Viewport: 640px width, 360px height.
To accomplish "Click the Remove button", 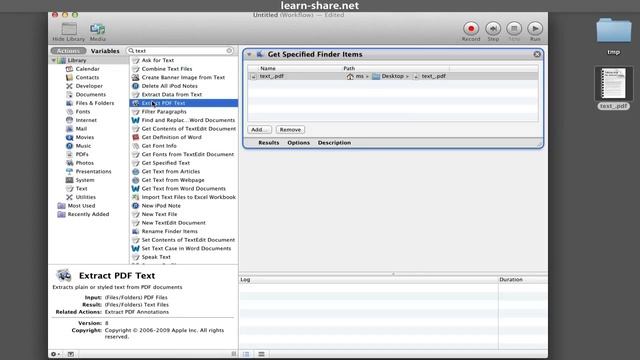I will point(290,130).
